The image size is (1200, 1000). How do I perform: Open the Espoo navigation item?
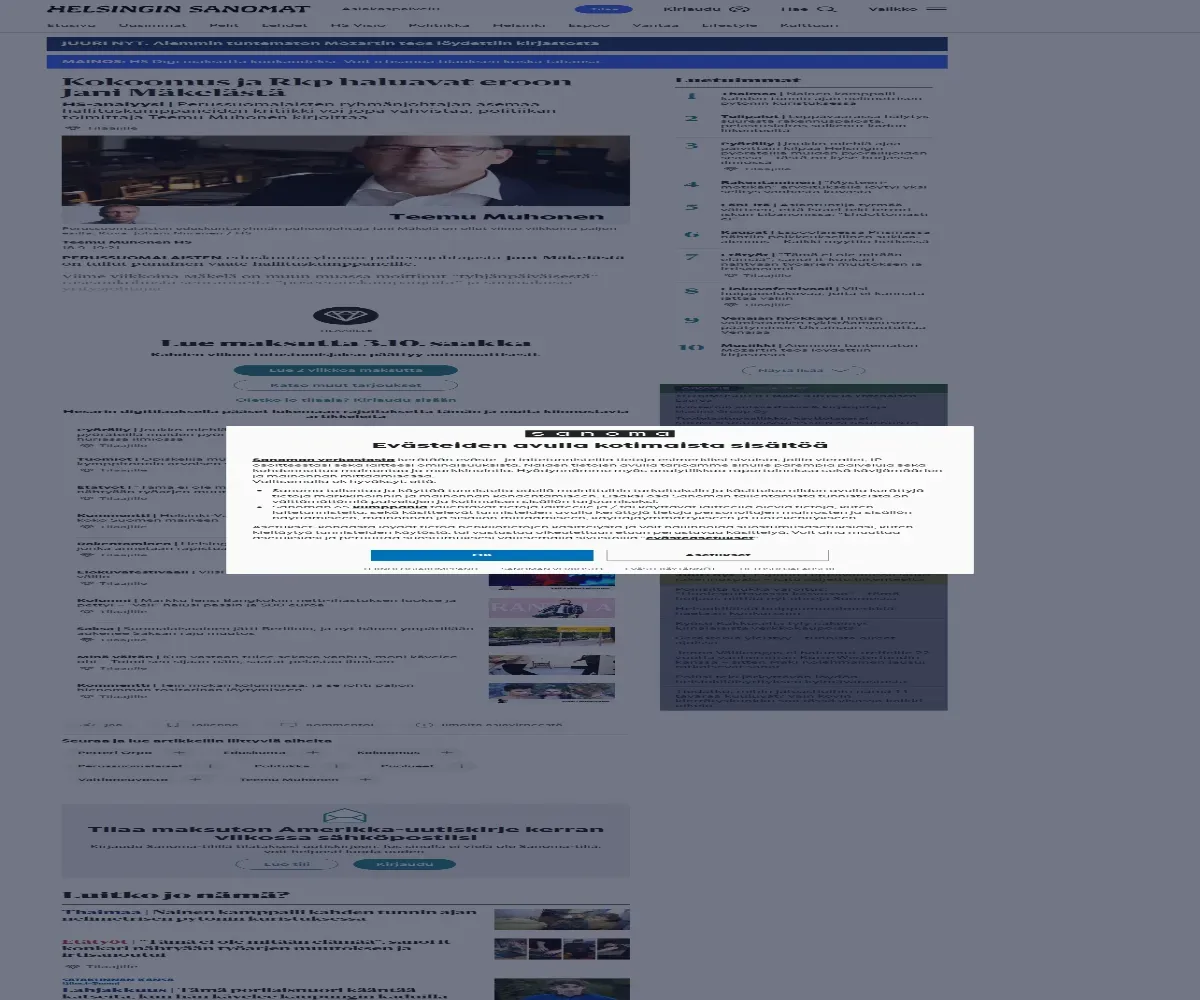coord(590,24)
